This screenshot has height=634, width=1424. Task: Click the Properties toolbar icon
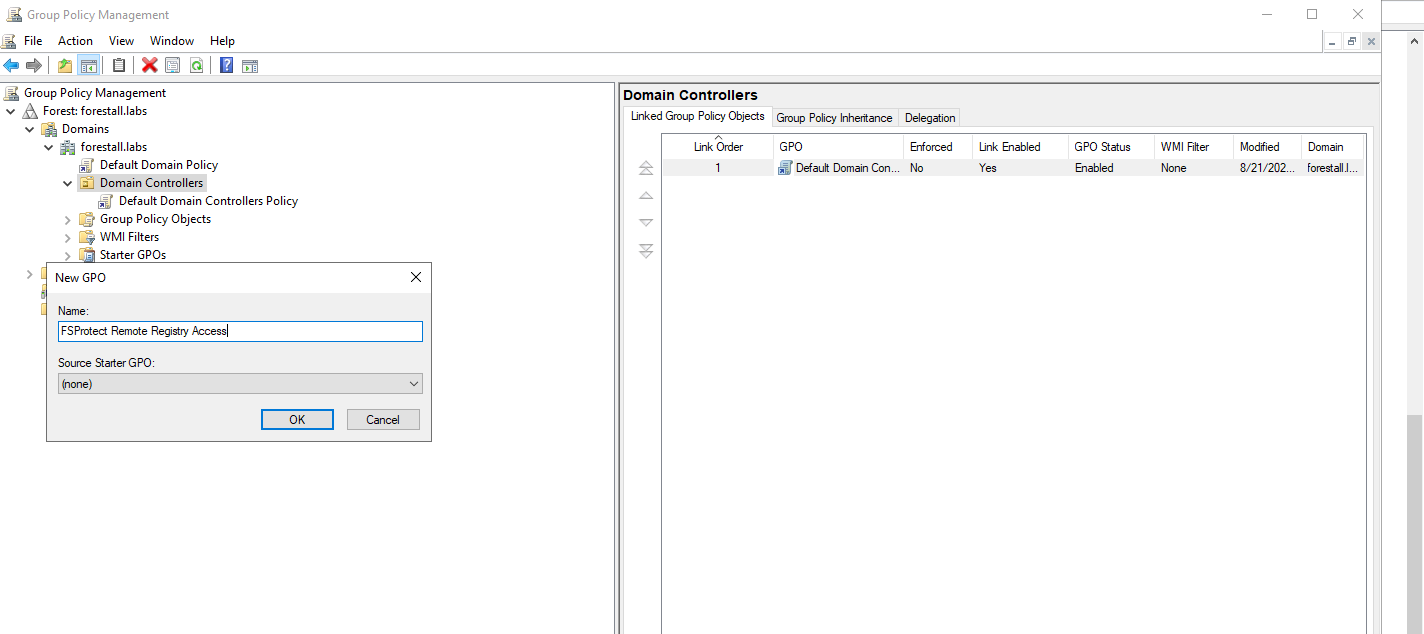tap(172, 66)
